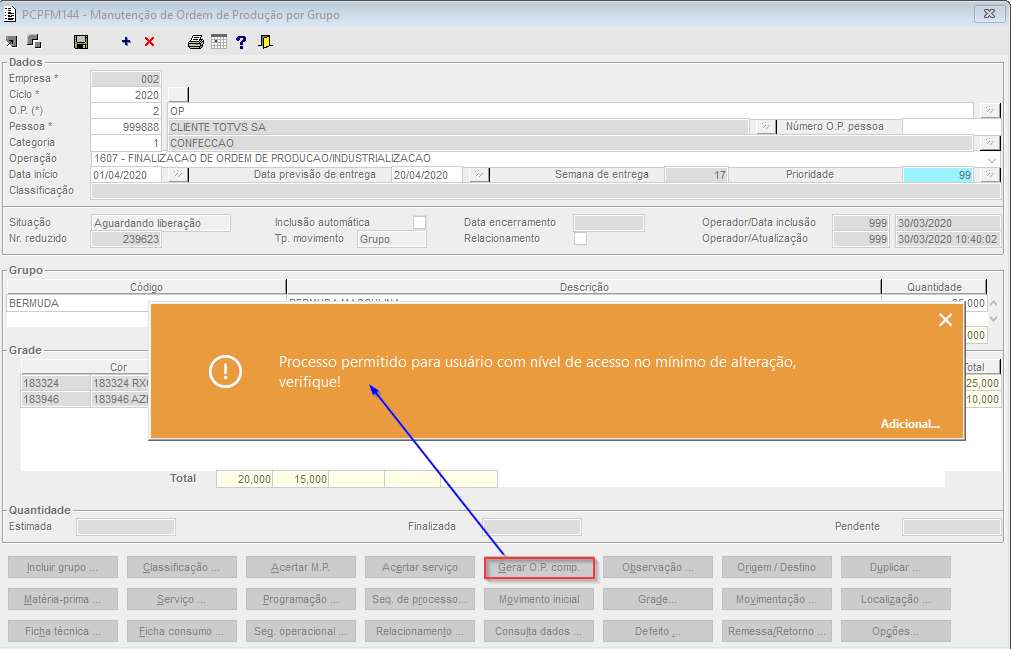Click the Consulta dados ... button
1011x649 pixels.
pyautogui.click(x=539, y=631)
